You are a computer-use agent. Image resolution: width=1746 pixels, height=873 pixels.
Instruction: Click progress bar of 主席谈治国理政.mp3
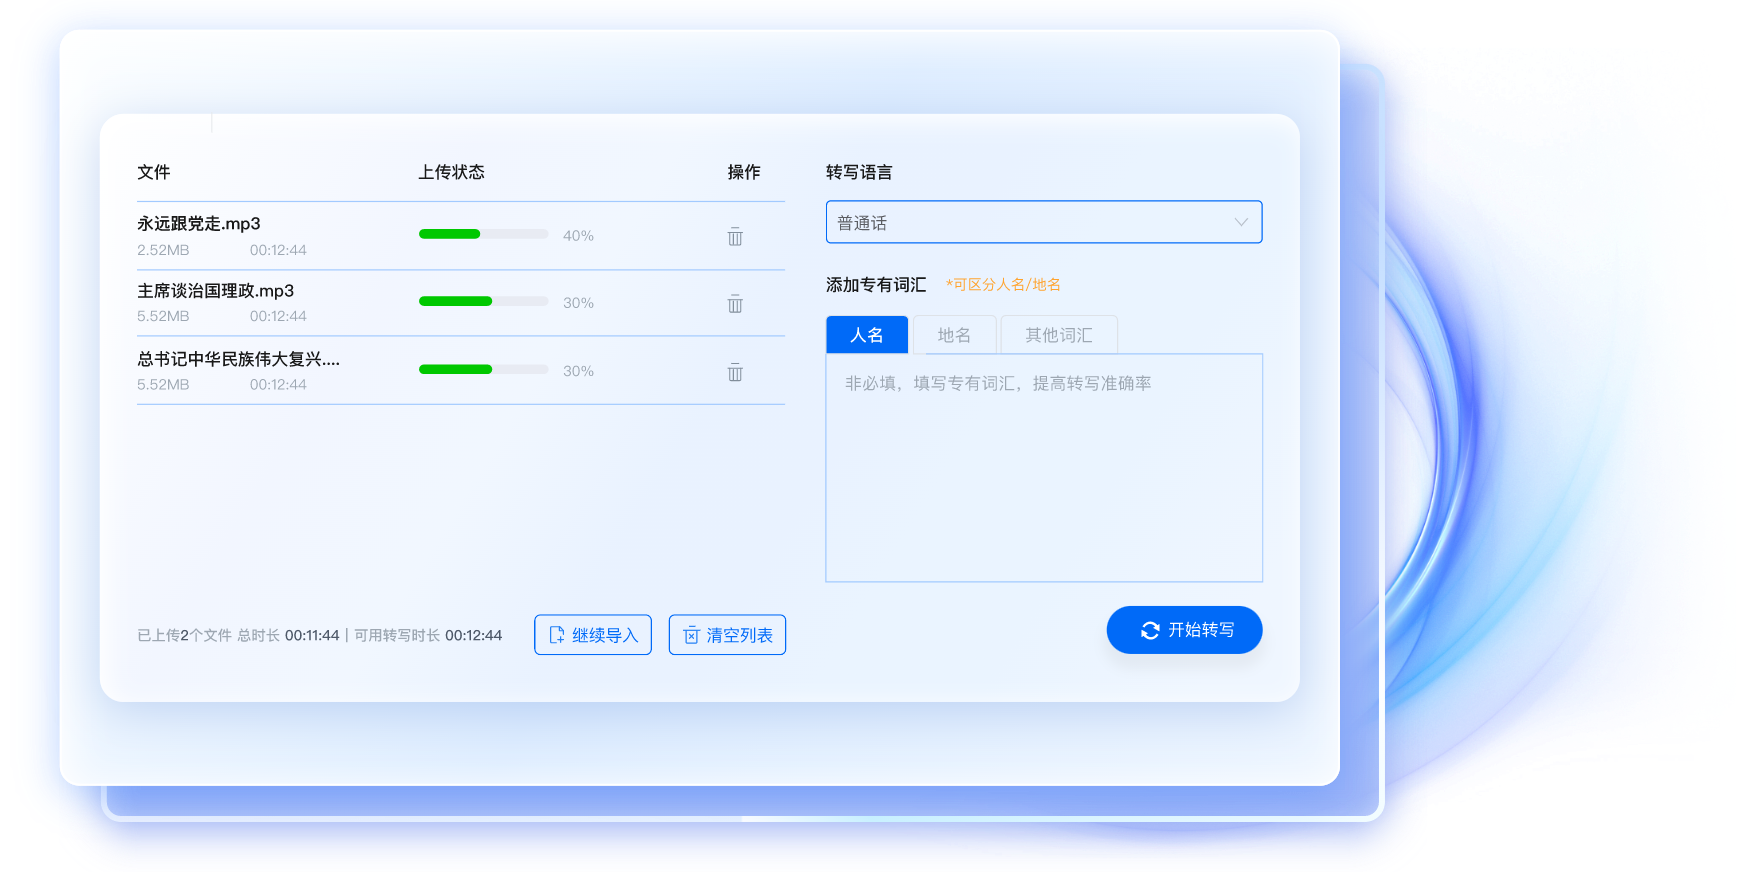coord(483,301)
